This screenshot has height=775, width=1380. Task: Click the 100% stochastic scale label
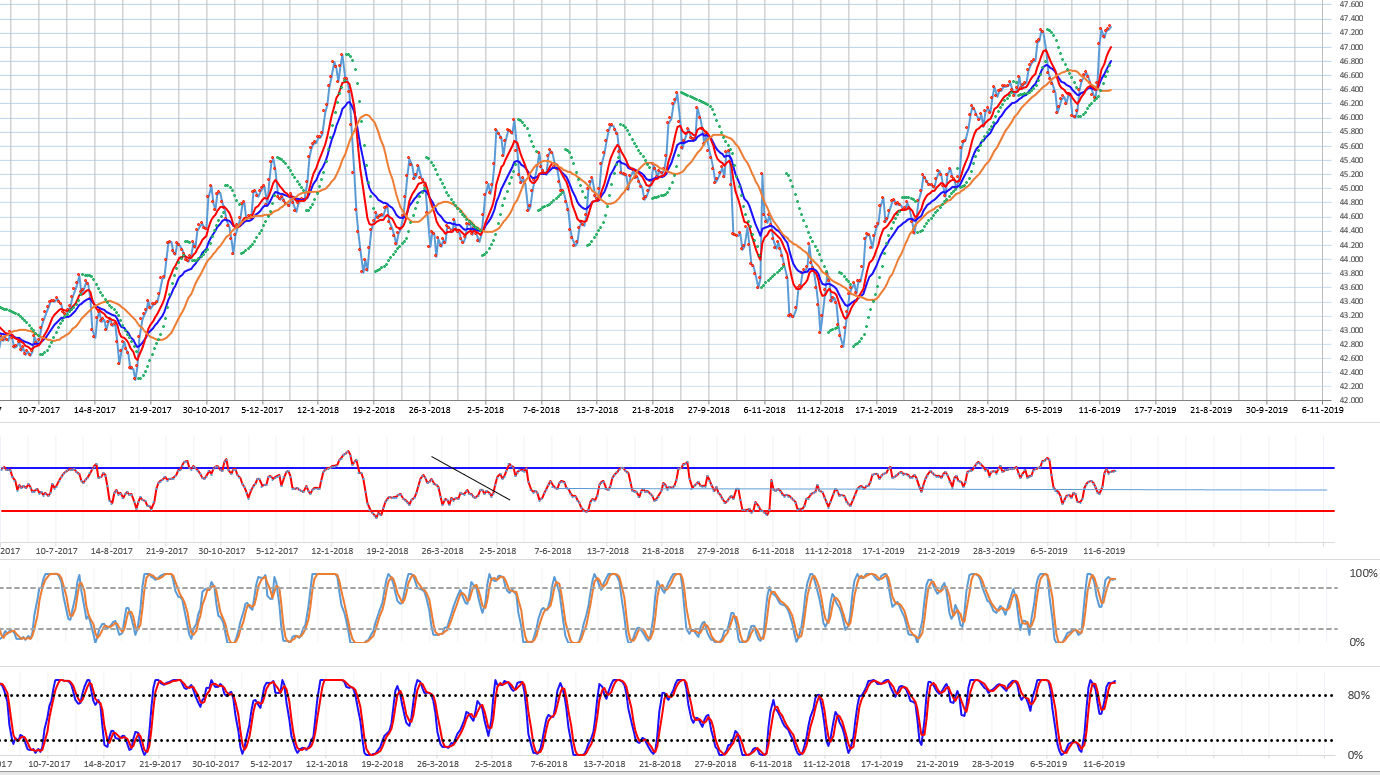pos(1364,573)
